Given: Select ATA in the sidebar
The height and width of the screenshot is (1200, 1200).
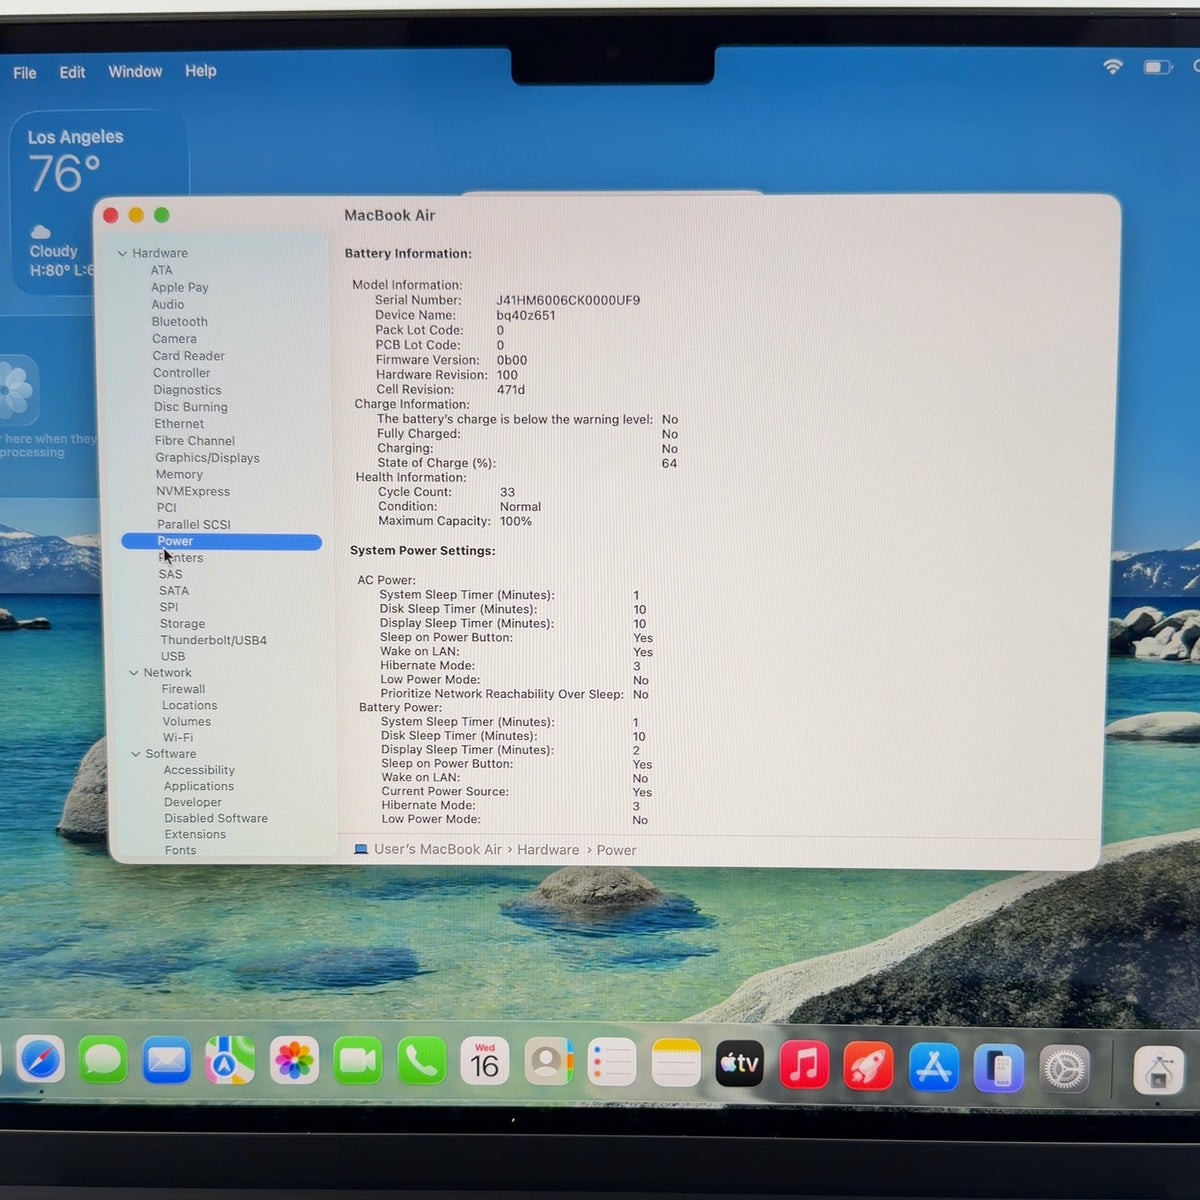Looking at the screenshot, I should pyautogui.click(x=161, y=270).
